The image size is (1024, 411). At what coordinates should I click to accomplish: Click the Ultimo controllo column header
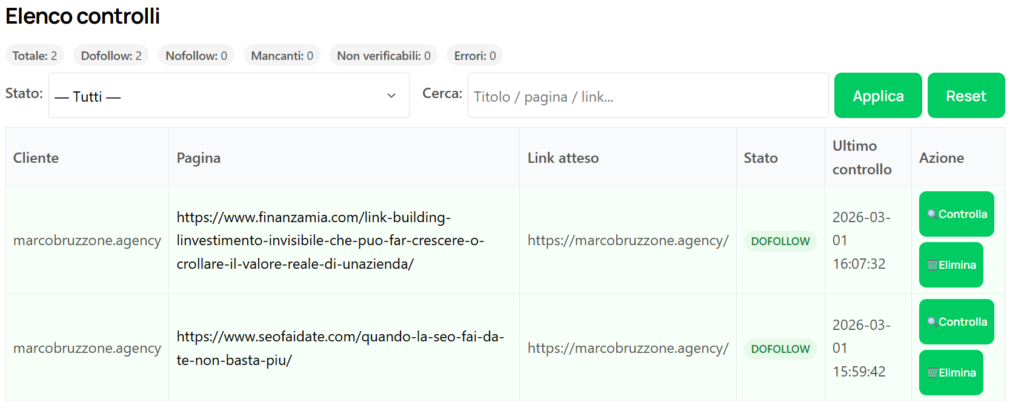pos(861,157)
